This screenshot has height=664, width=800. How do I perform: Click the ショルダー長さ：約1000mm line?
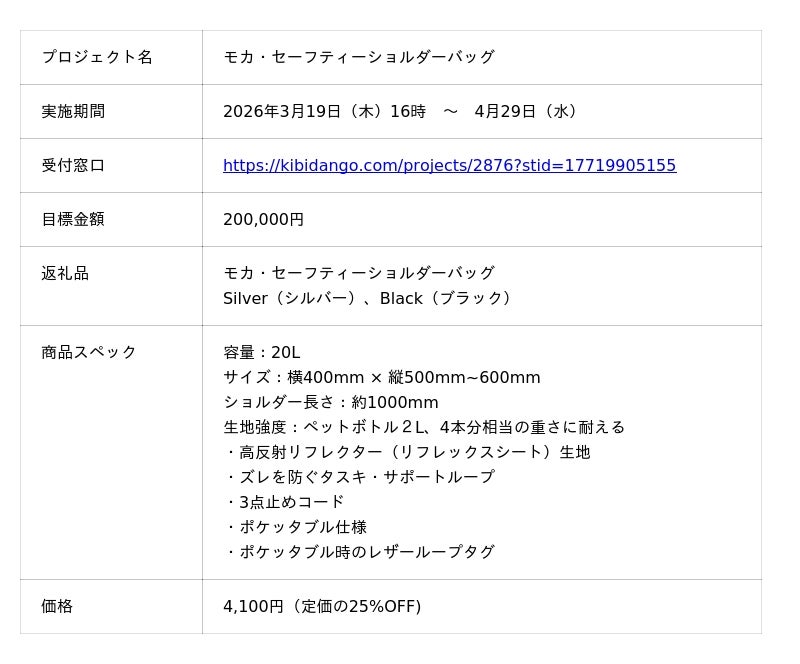tap(330, 402)
